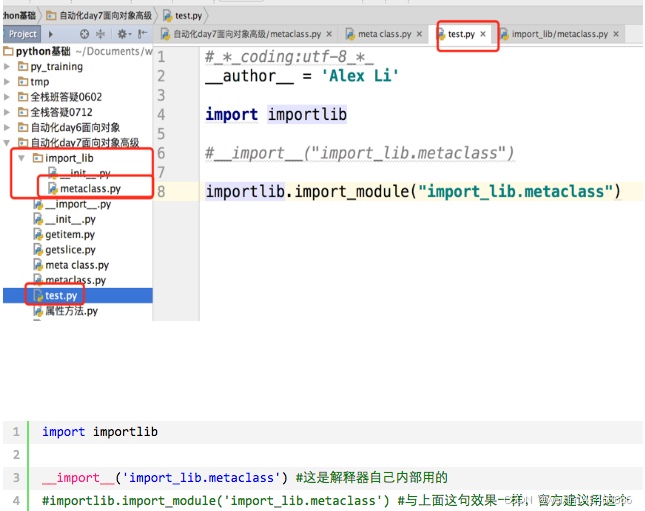Click the 属性方法.py Python file icon
Screen dimensions: 645x511
point(38,311)
